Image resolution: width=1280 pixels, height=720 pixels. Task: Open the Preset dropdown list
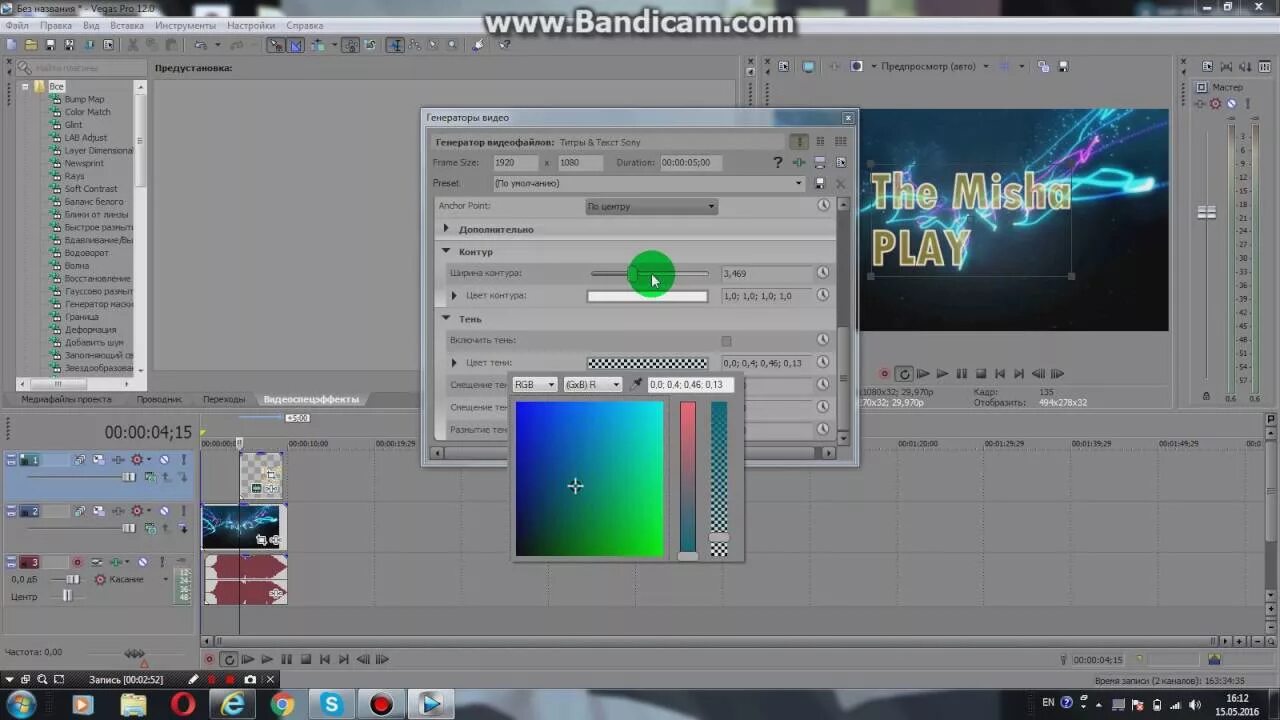coord(798,184)
